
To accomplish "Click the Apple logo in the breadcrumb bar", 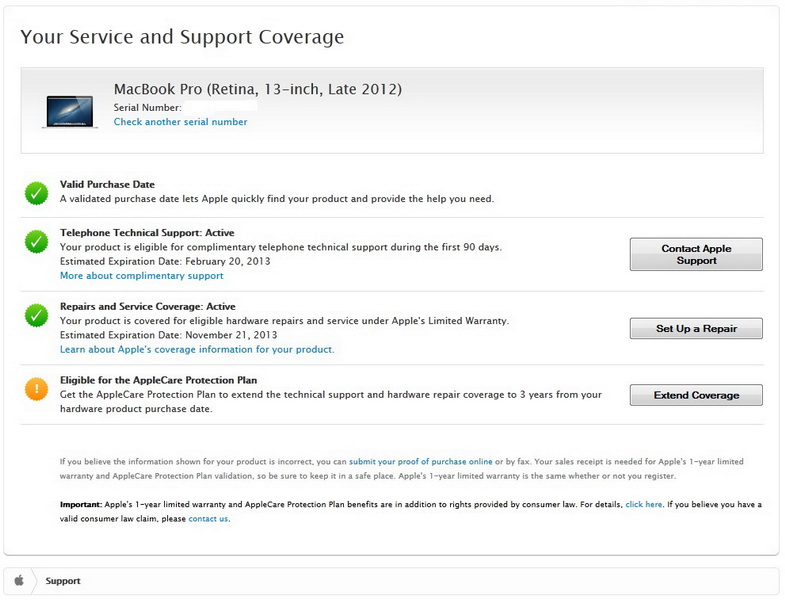I will coord(19,580).
